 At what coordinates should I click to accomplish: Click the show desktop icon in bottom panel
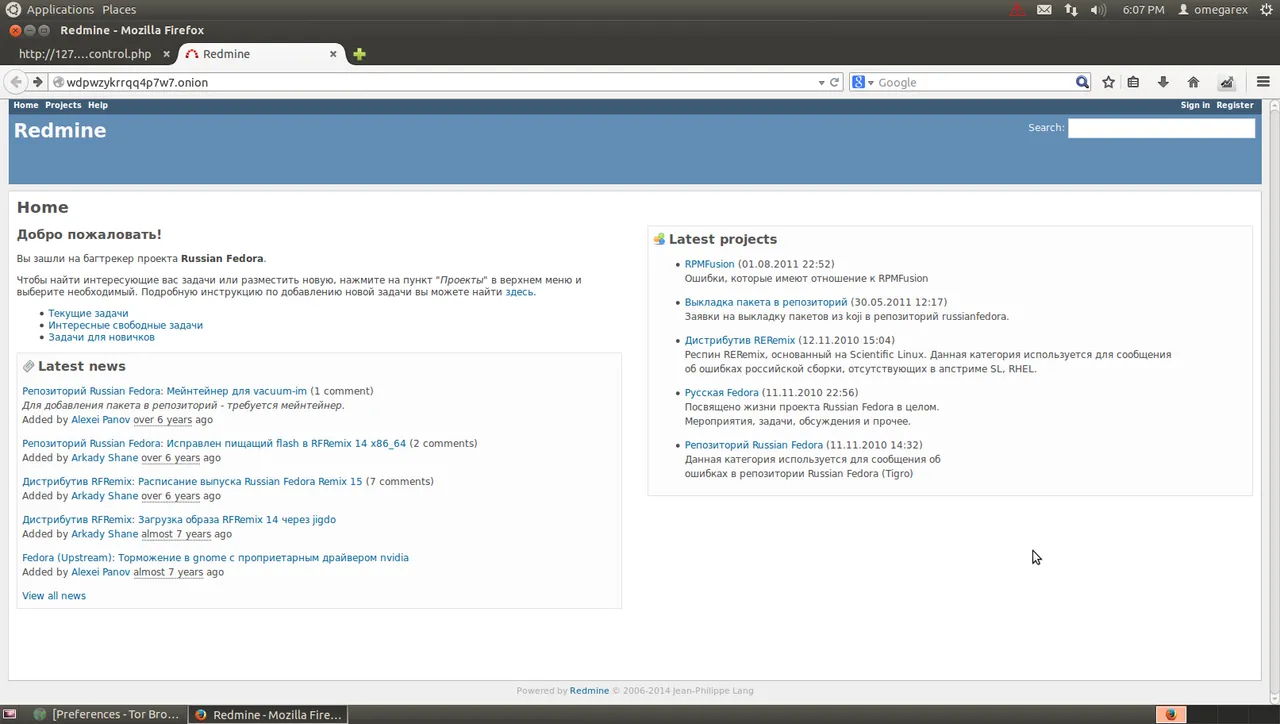pyautogui.click(x=10, y=714)
